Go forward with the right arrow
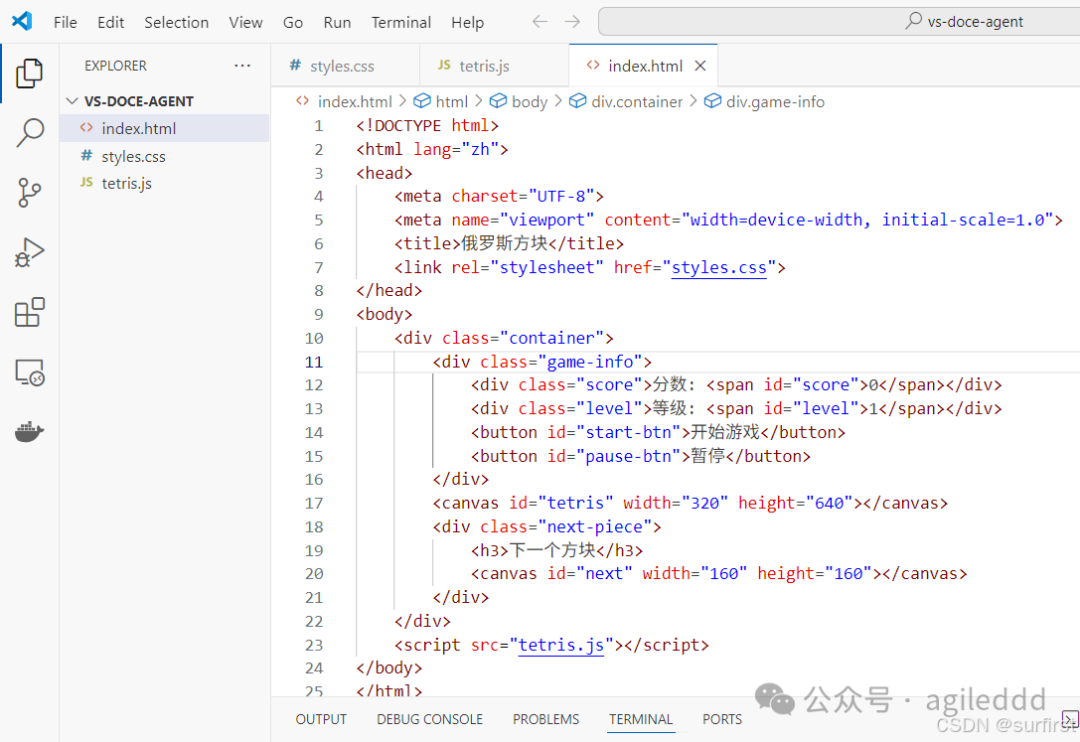 [x=572, y=21]
